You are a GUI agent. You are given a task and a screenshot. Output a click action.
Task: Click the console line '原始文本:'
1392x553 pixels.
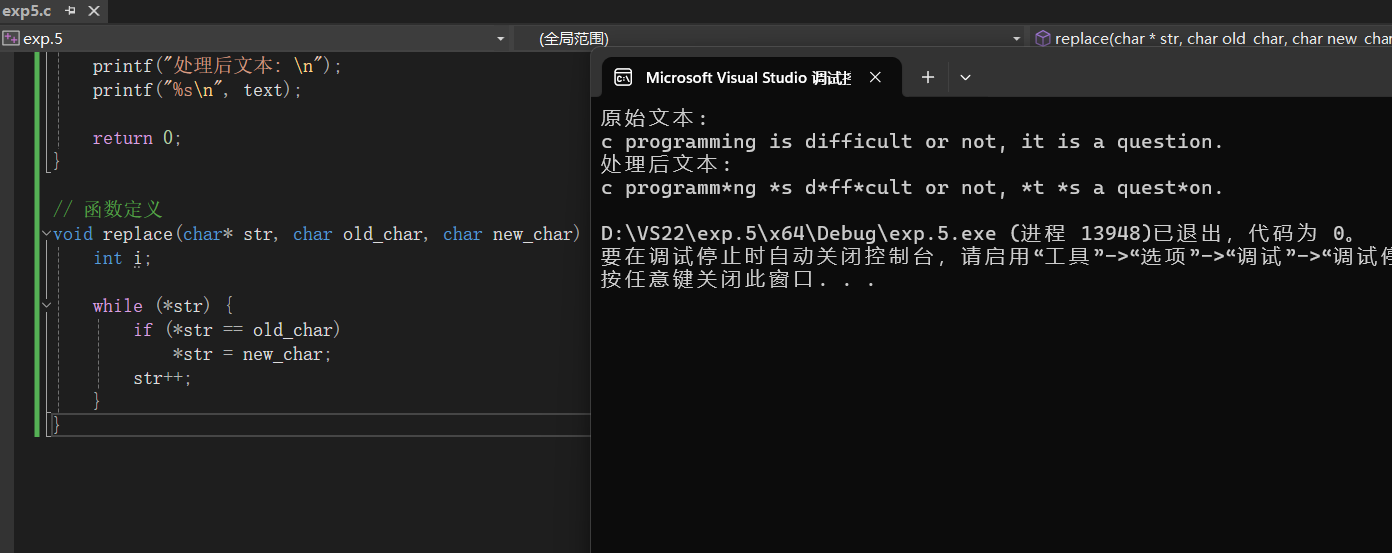point(655,119)
